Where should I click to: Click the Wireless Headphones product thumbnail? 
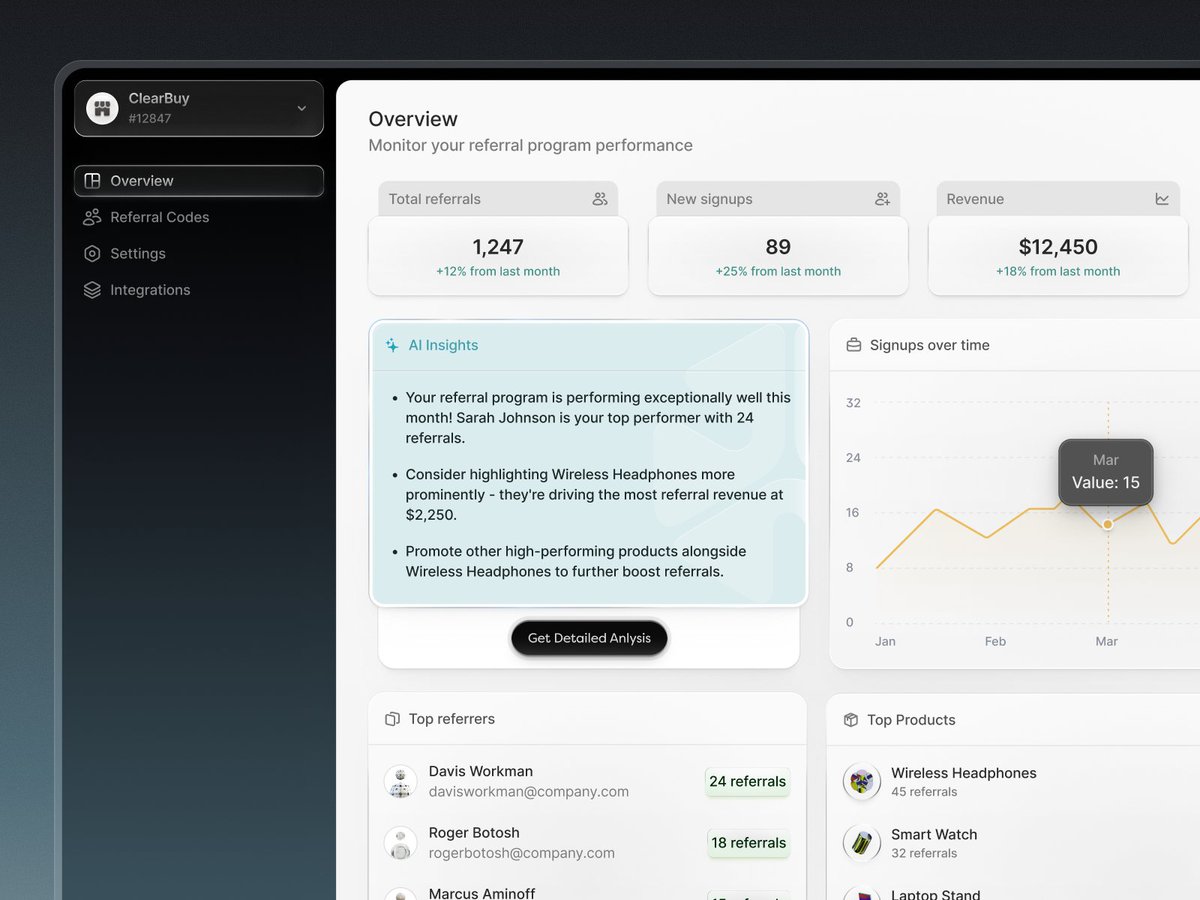click(x=862, y=782)
